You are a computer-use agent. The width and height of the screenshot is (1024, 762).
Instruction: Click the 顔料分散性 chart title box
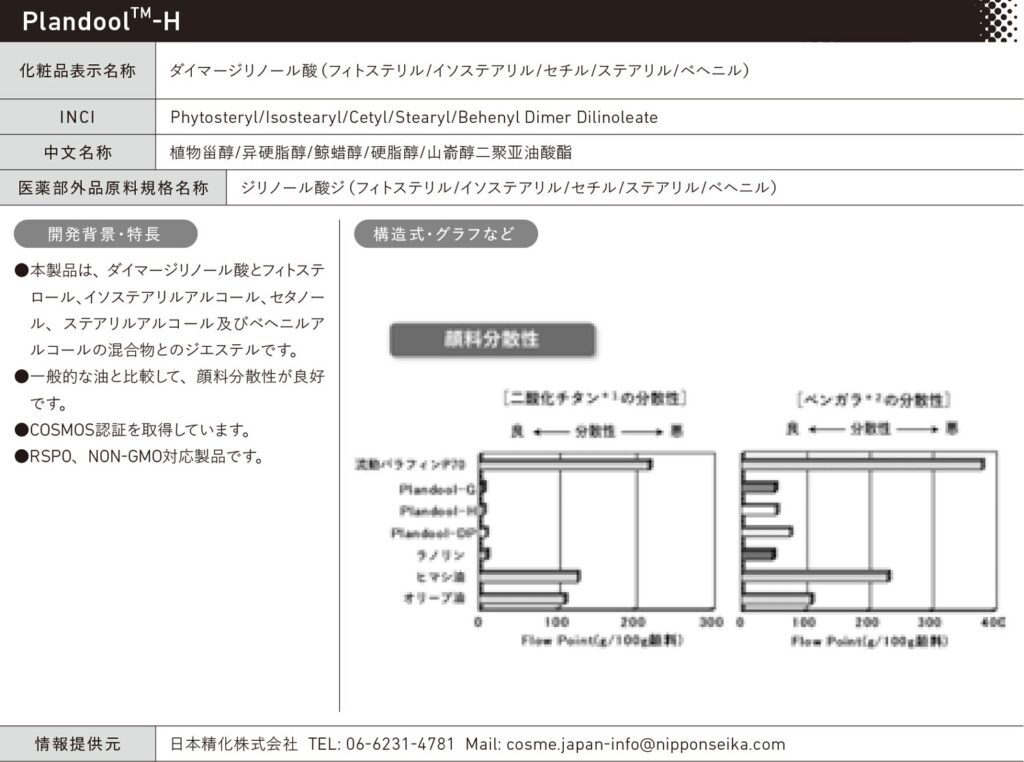coord(491,340)
